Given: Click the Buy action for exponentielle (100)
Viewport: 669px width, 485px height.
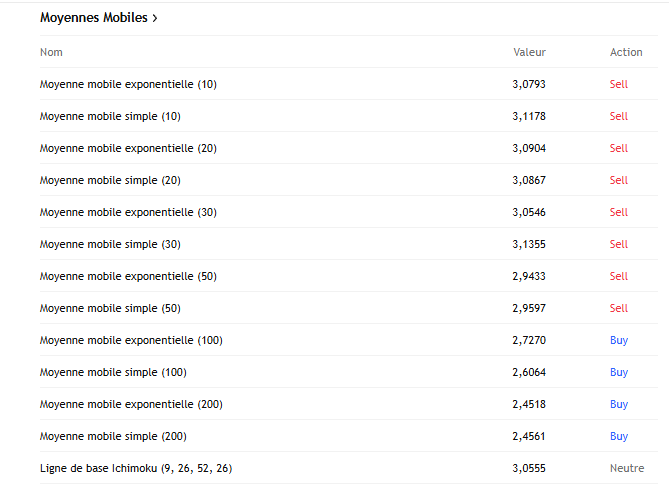Looking at the screenshot, I should pos(619,340).
